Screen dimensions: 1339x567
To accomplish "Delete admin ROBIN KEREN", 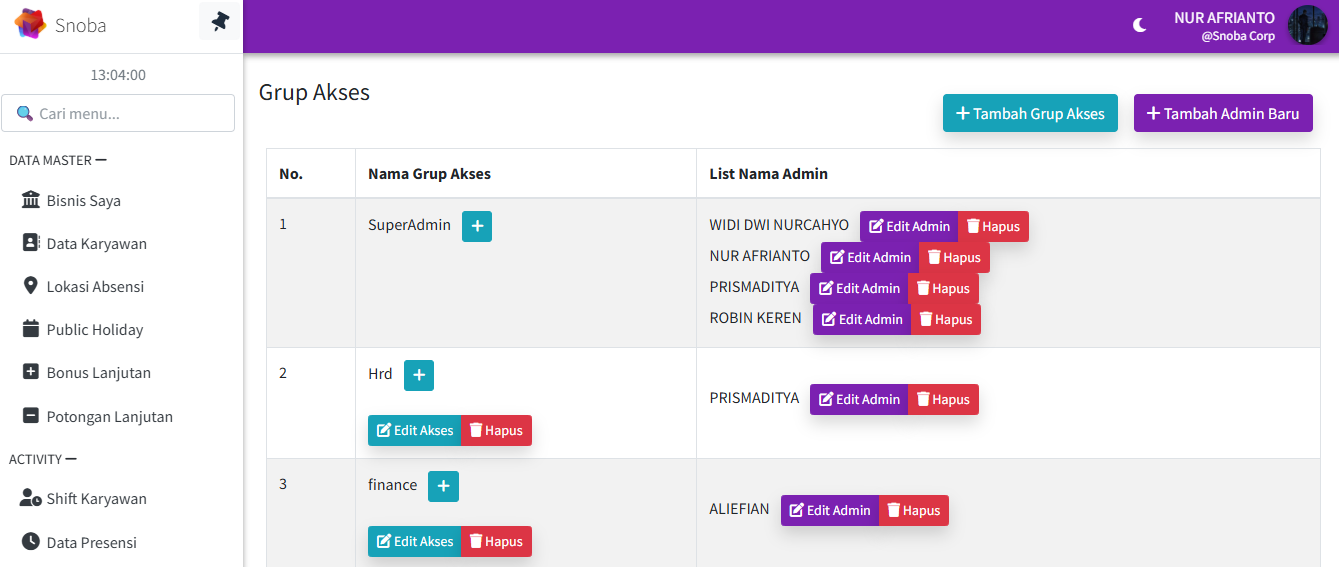I will click(945, 320).
